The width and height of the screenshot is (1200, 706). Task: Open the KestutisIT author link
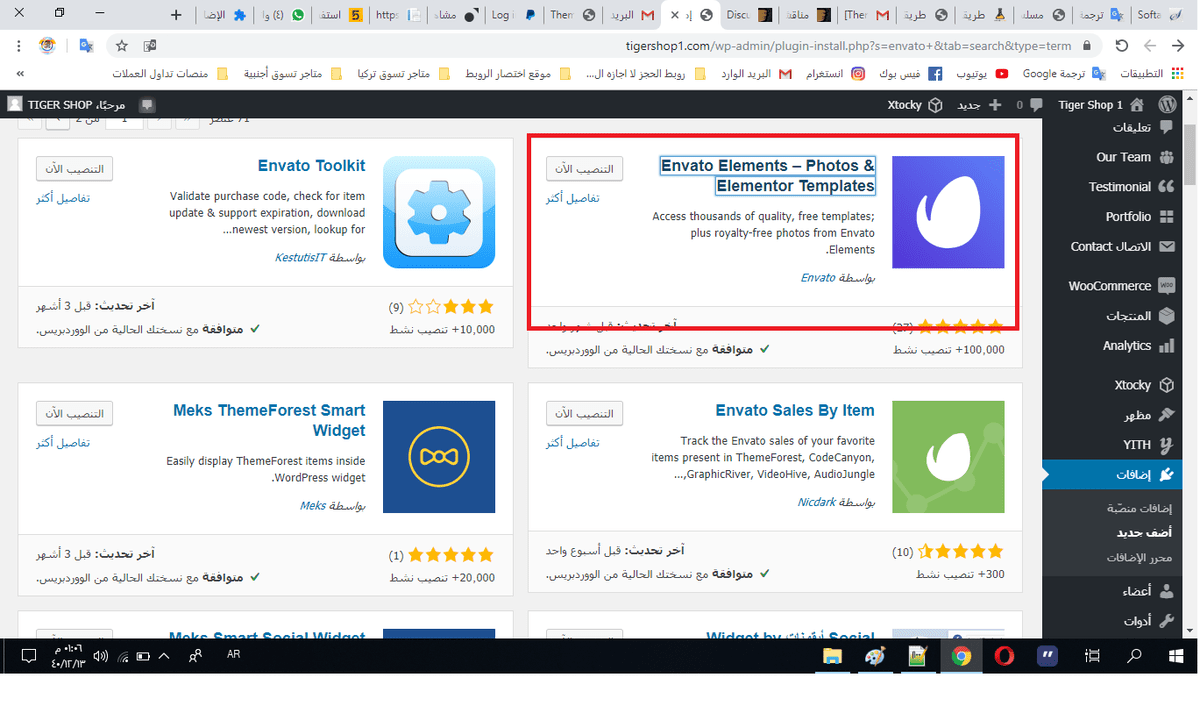[x=303, y=257]
